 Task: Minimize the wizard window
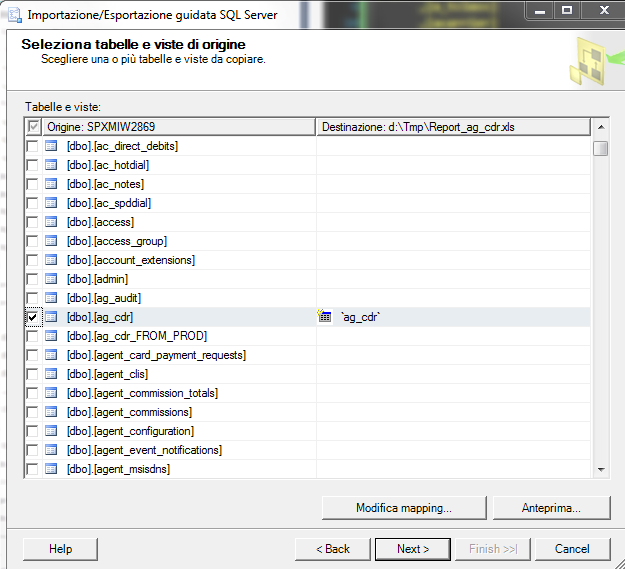point(540,10)
